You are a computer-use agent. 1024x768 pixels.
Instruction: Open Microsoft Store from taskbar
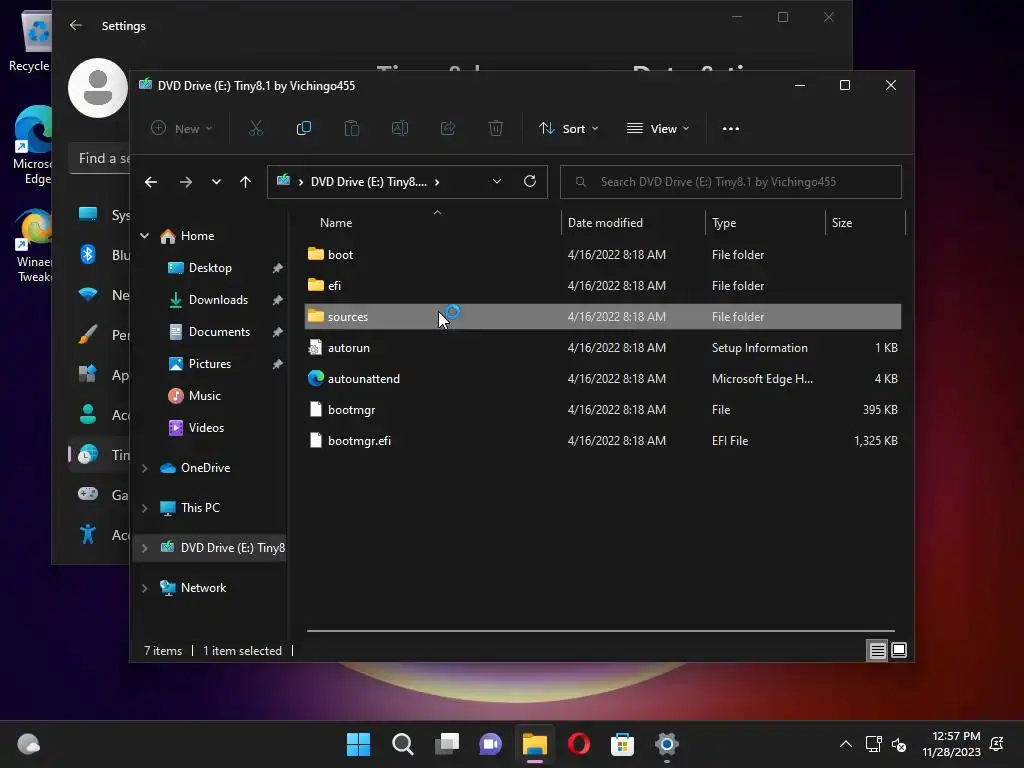pyautogui.click(x=622, y=744)
